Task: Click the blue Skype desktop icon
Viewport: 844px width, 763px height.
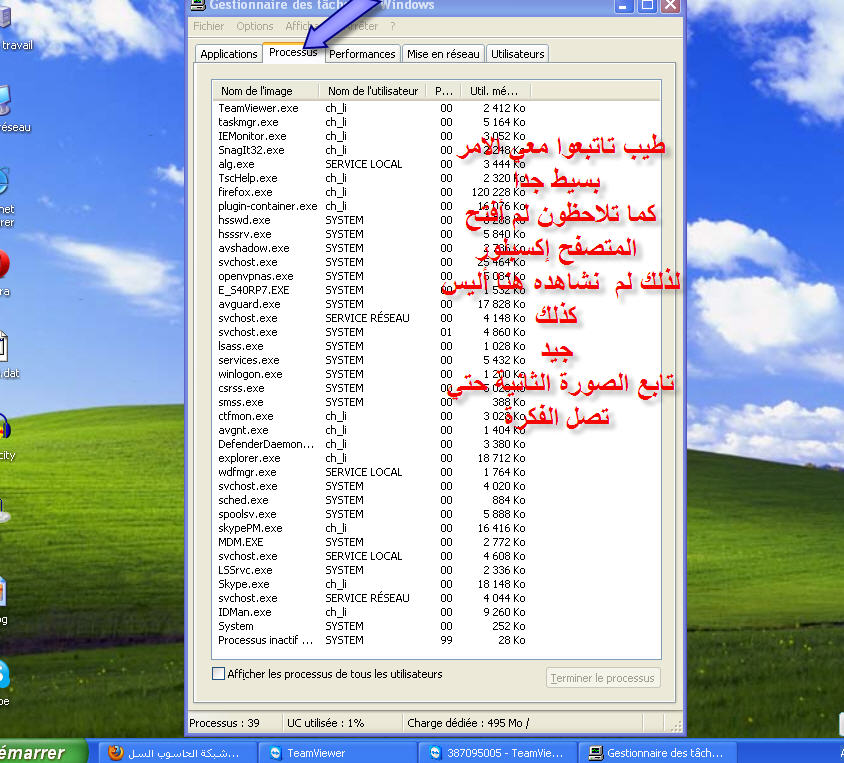Action: [x=4, y=676]
